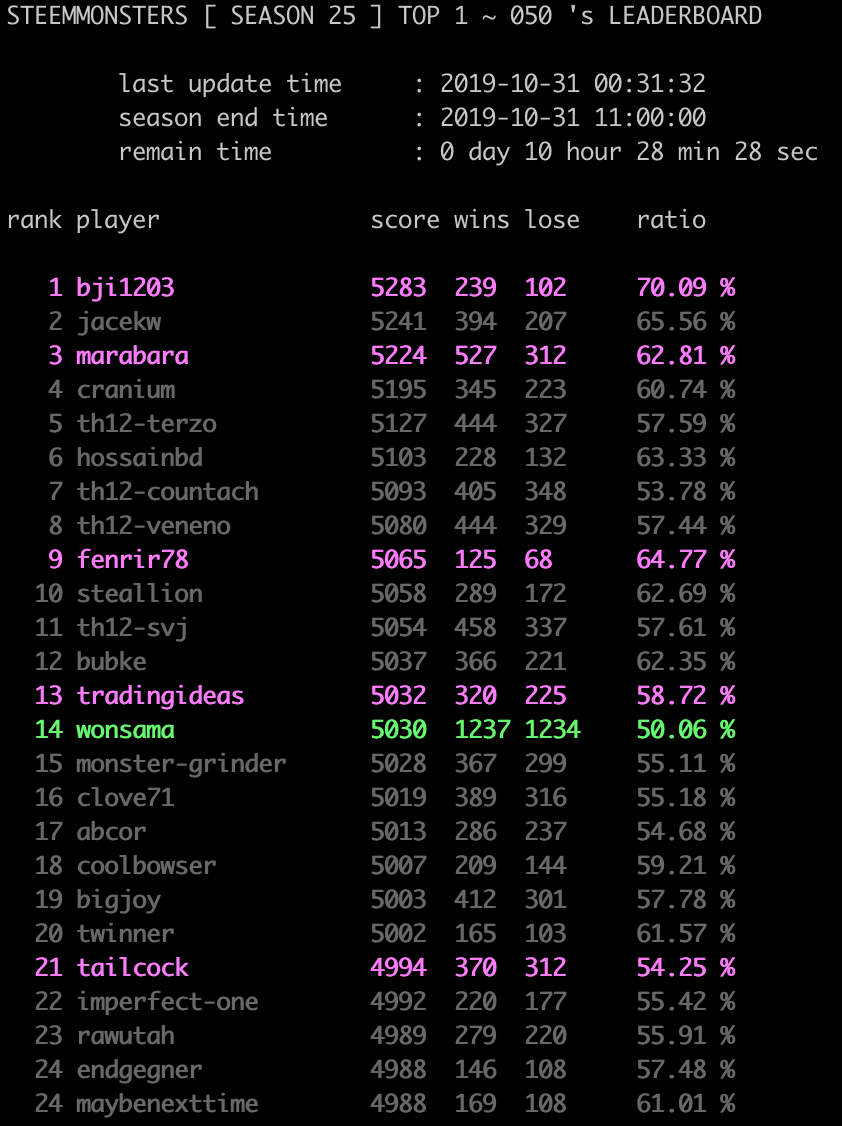This screenshot has width=842, height=1126.
Task: Select the 'last update time' label
Action: 230,83
